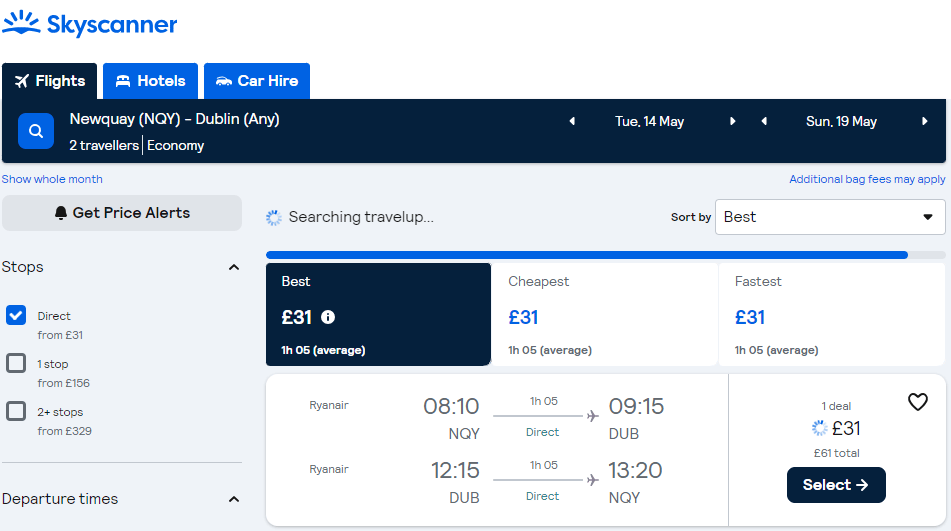Collapse the Stops filter section

pos(234,267)
